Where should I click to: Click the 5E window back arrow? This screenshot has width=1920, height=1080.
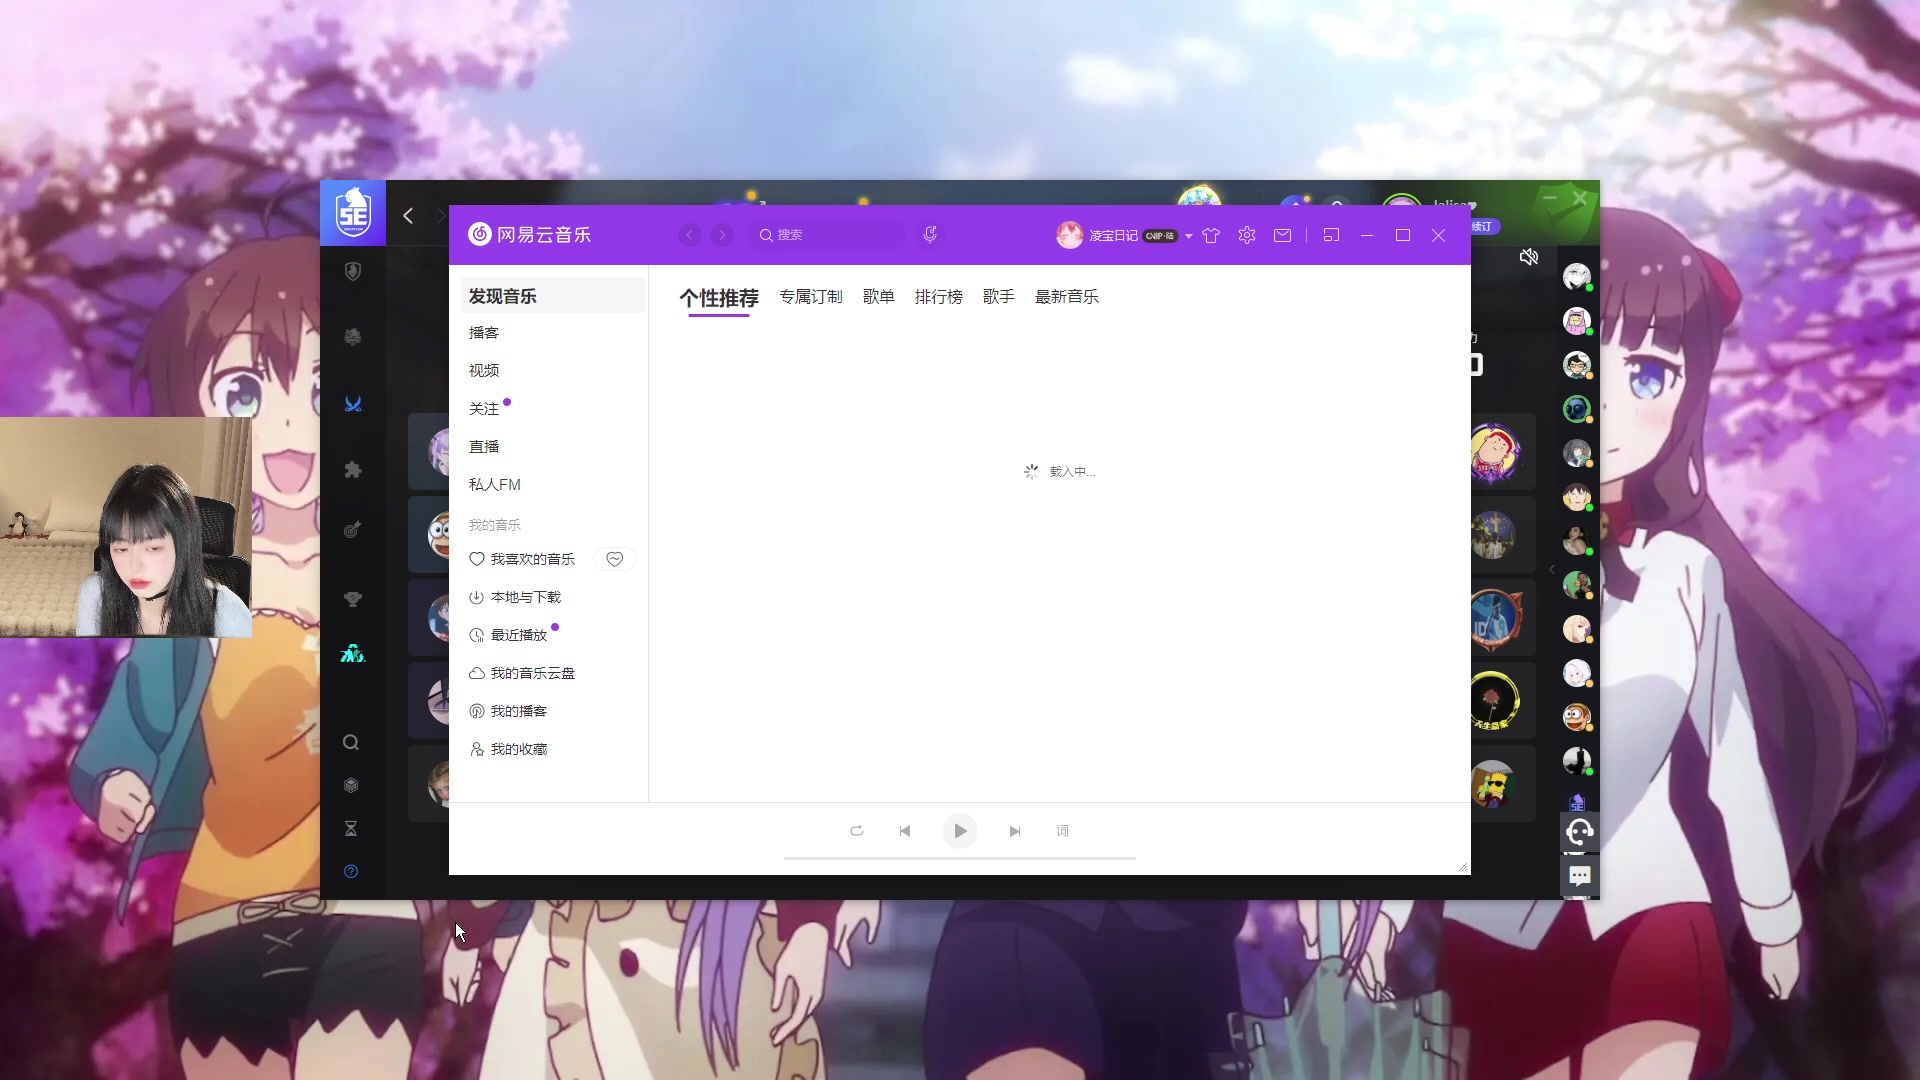tap(408, 216)
